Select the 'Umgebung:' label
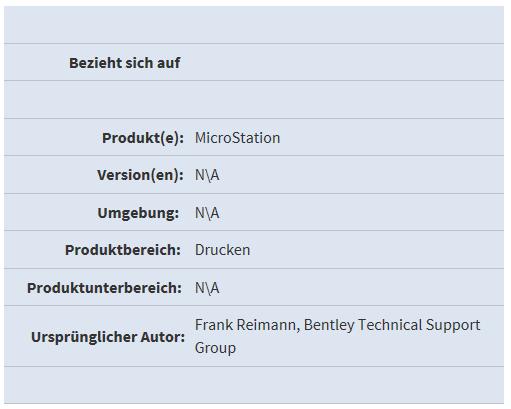This screenshot has width=511, height=409. [x=138, y=213]
